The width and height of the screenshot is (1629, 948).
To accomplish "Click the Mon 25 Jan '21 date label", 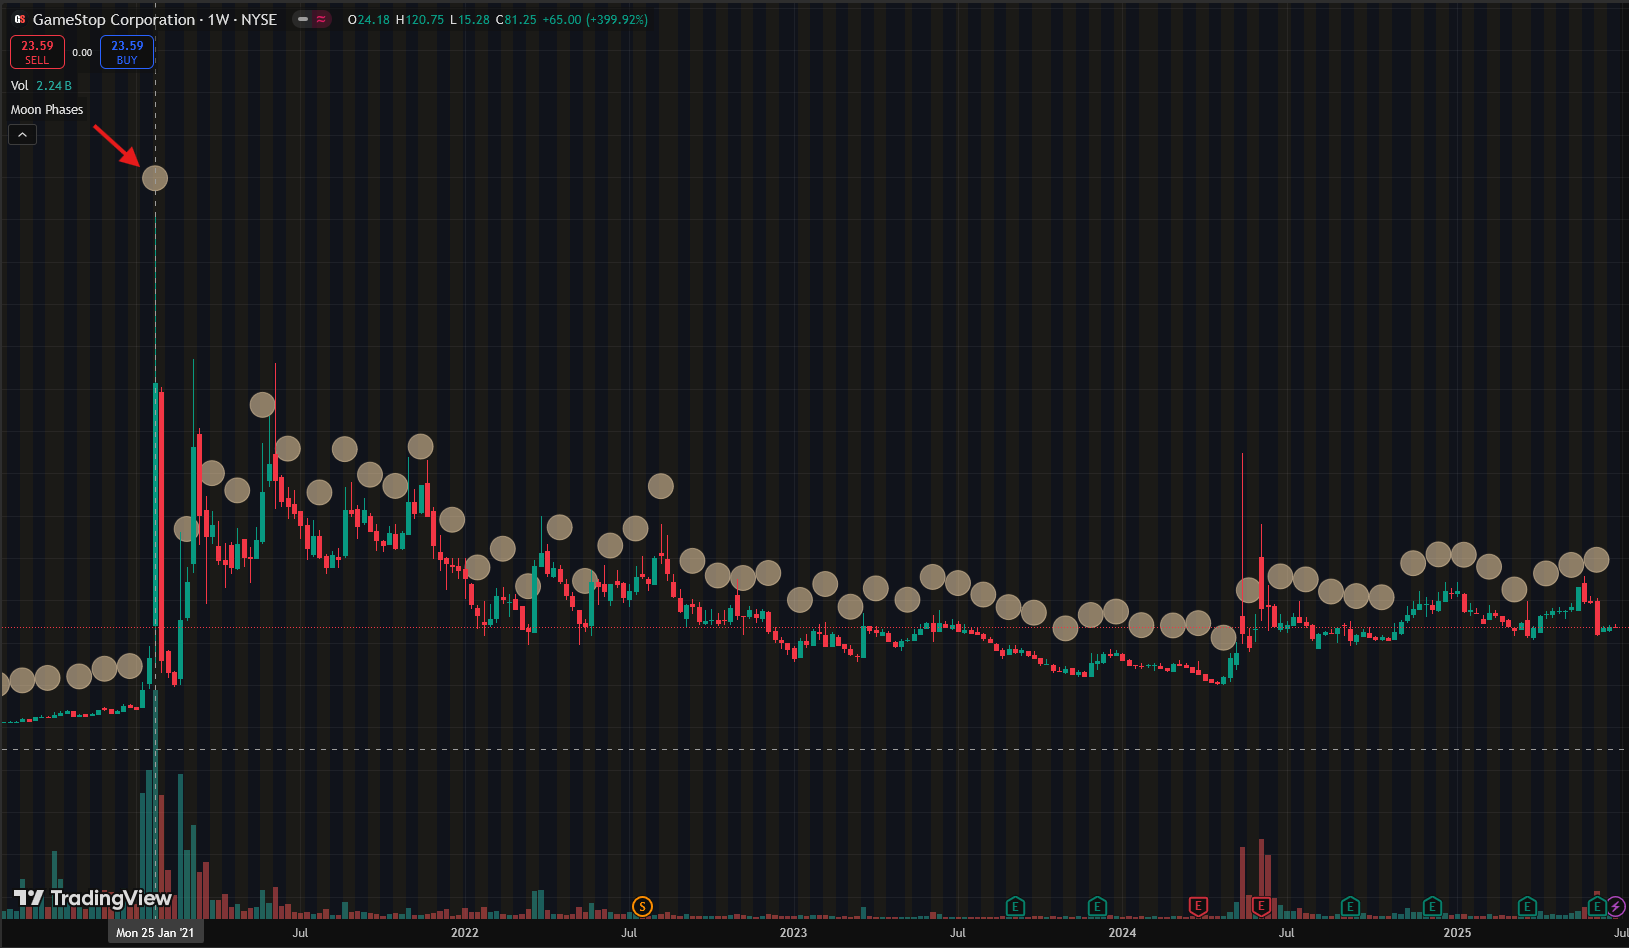I will 155,933.
